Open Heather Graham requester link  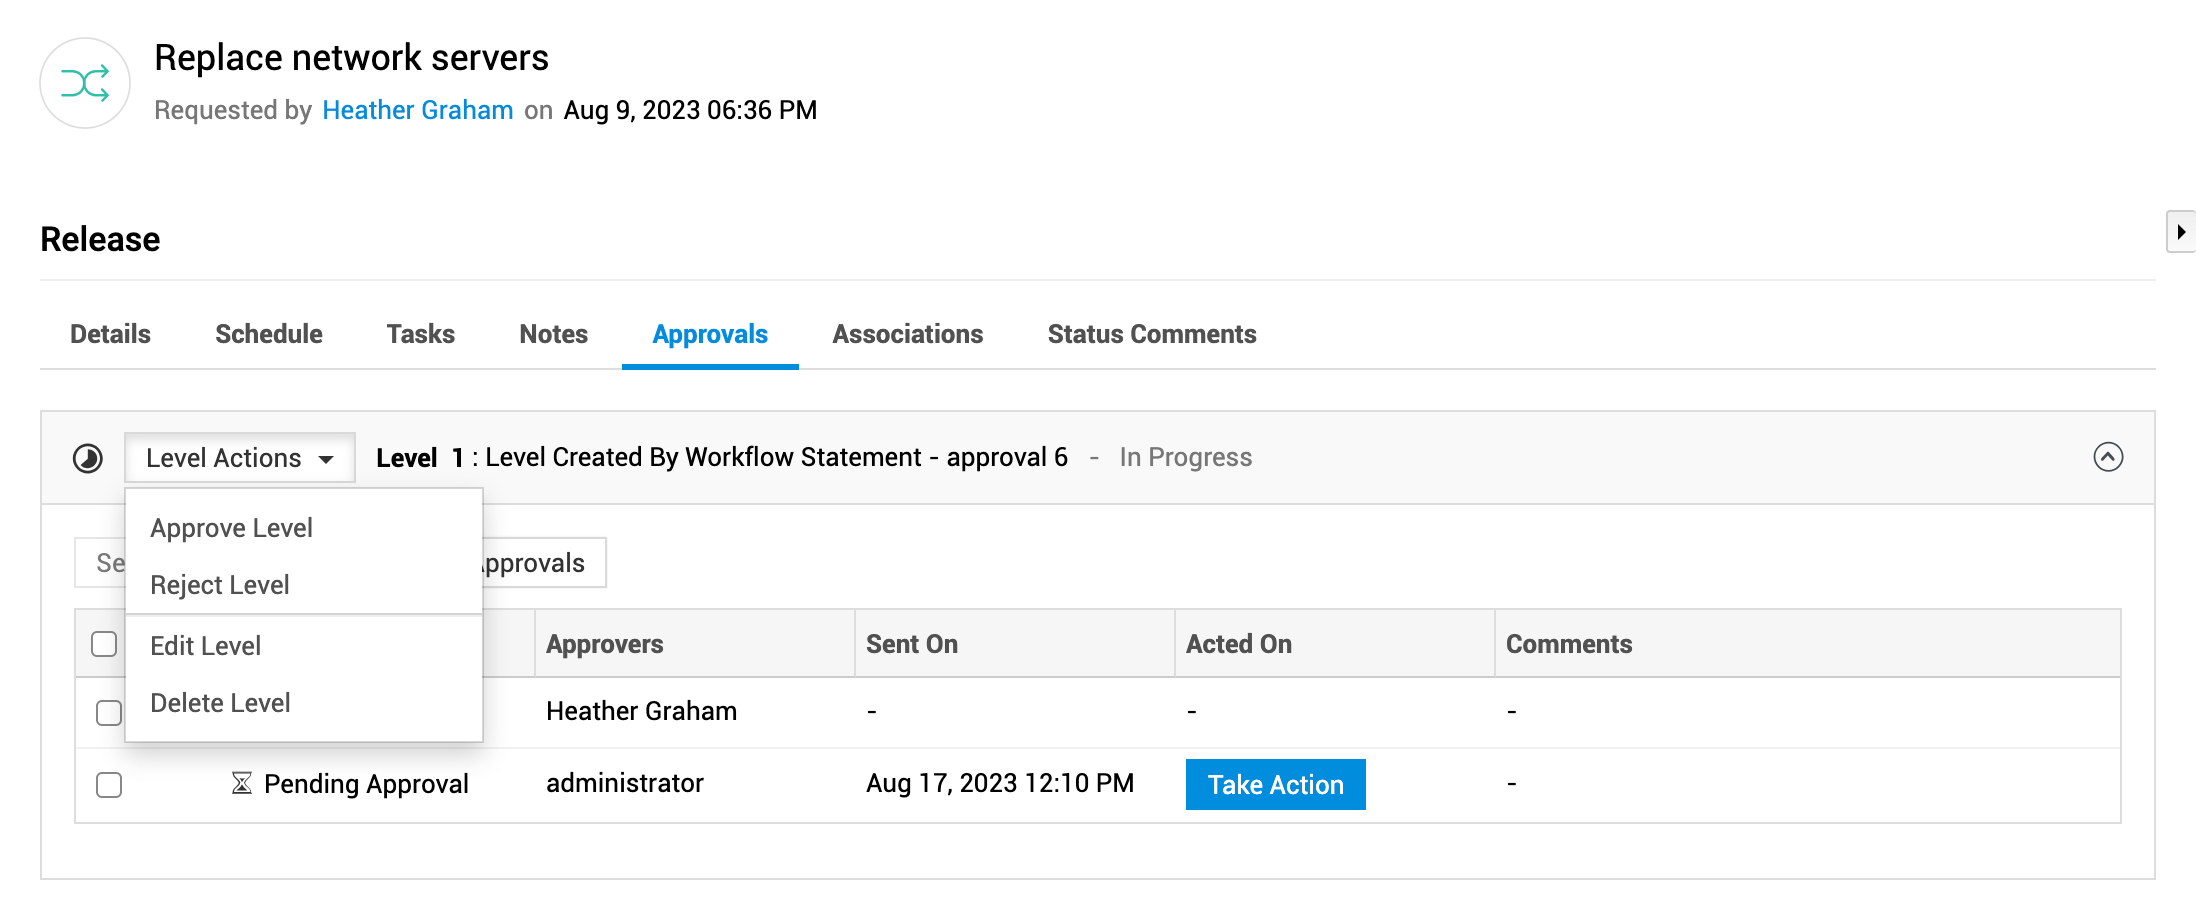click(418, 110)
